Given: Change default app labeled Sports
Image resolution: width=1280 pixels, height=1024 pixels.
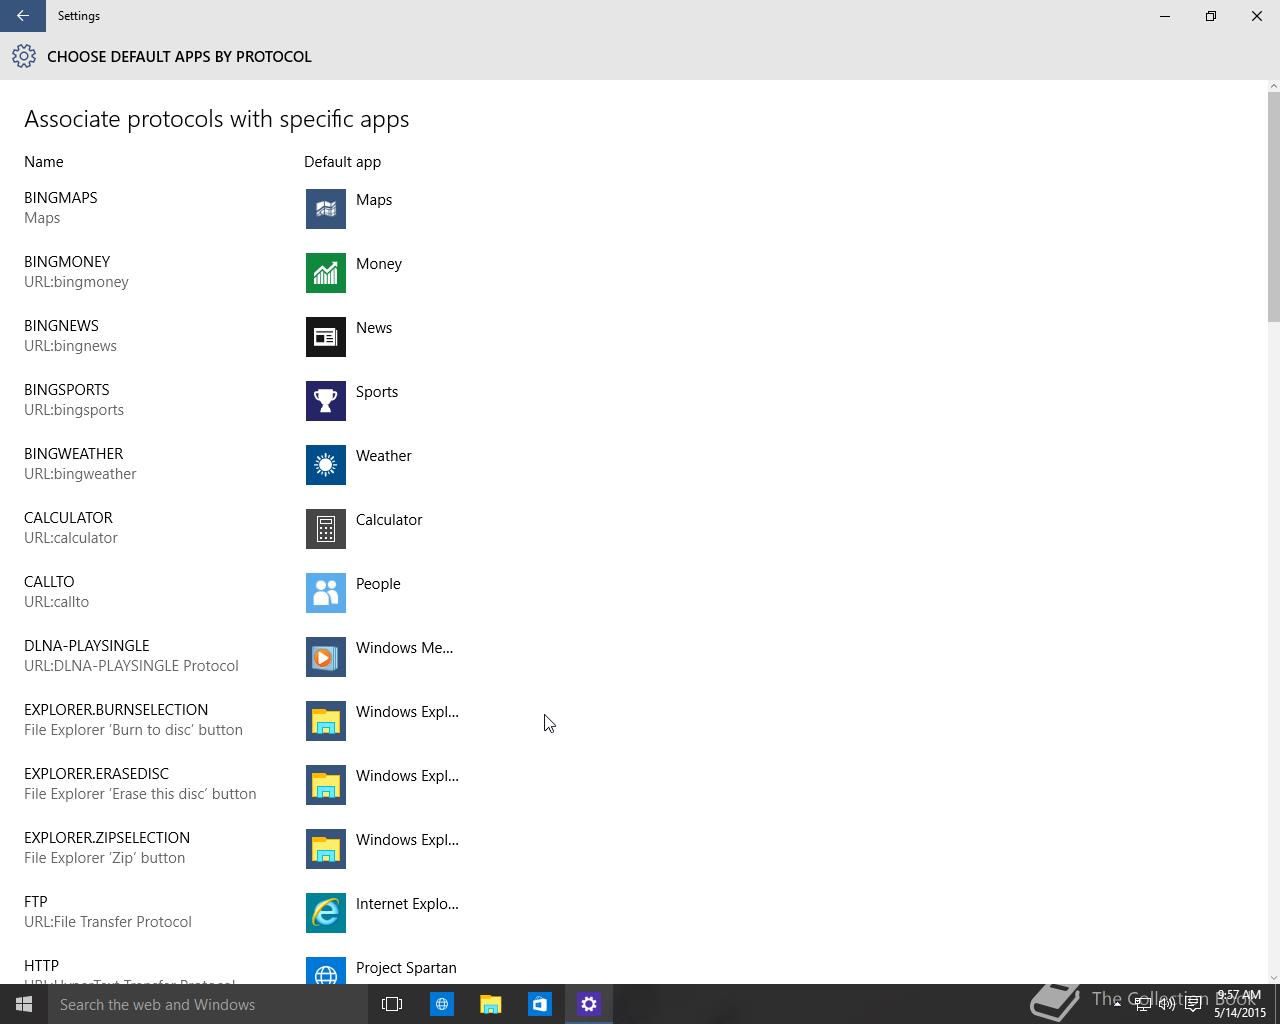Looking at the screenshot, I should click(377, 392).
